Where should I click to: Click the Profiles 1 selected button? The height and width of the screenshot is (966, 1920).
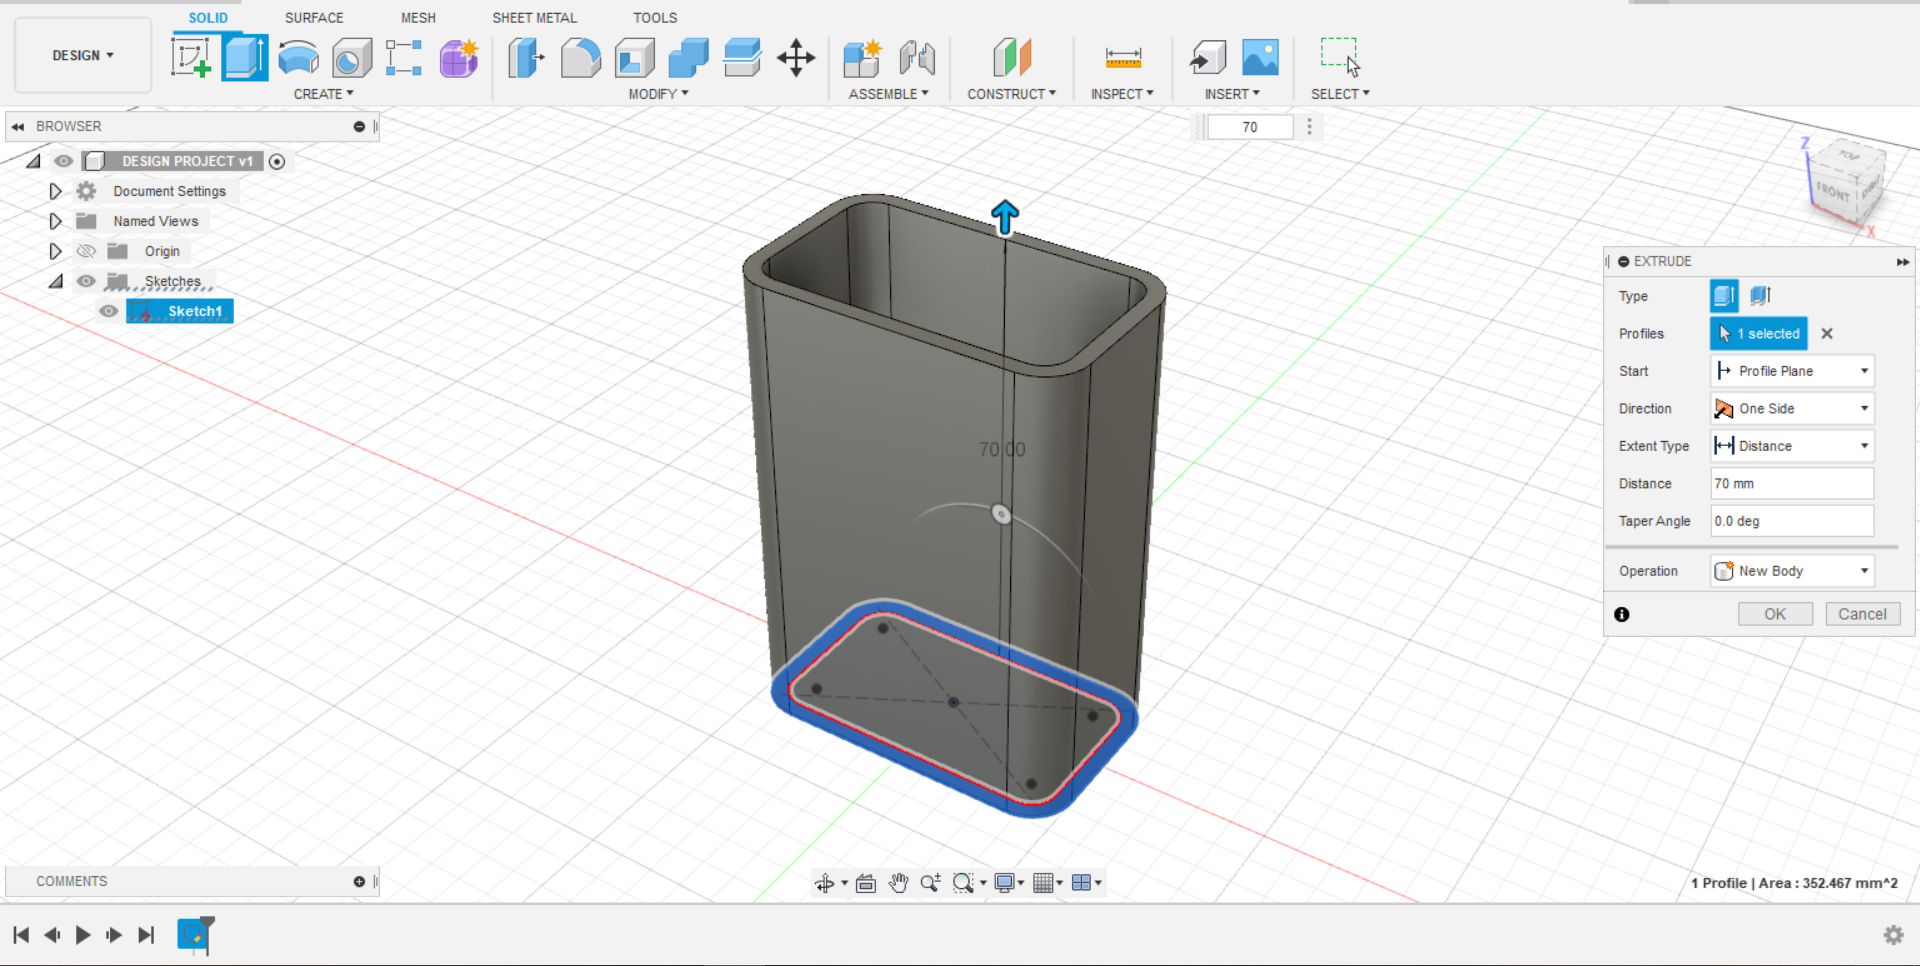[1759, 334]
